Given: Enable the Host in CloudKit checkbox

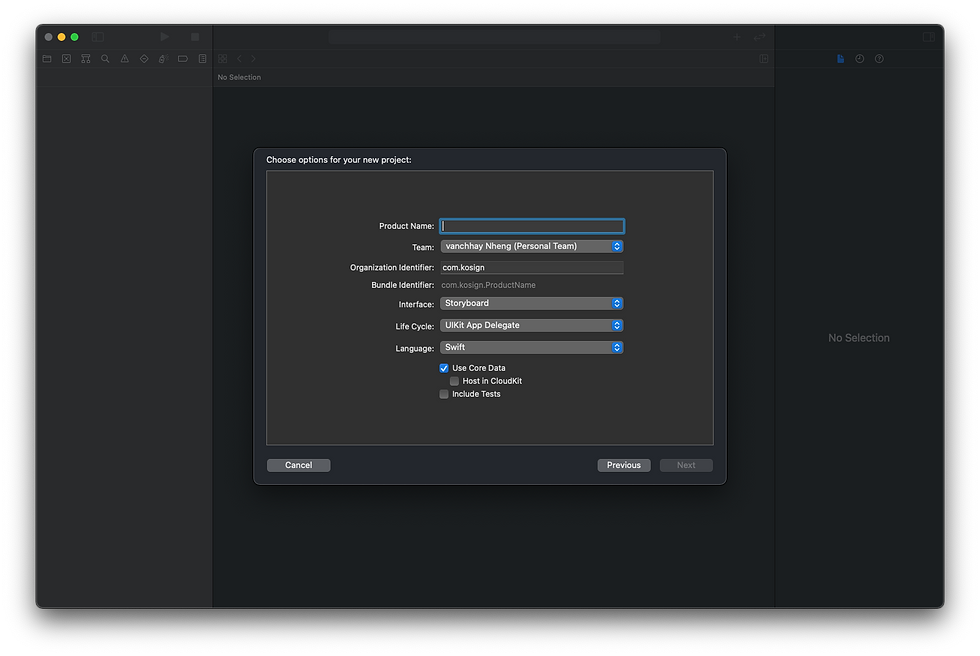Looking at the screenshot, I should [454, 381].
